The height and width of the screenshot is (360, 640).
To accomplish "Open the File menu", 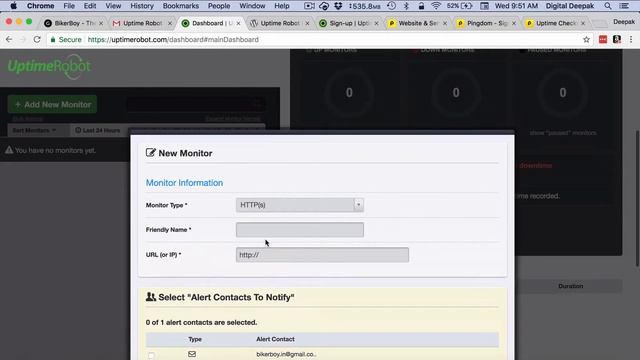I will [x=69, y=6].
